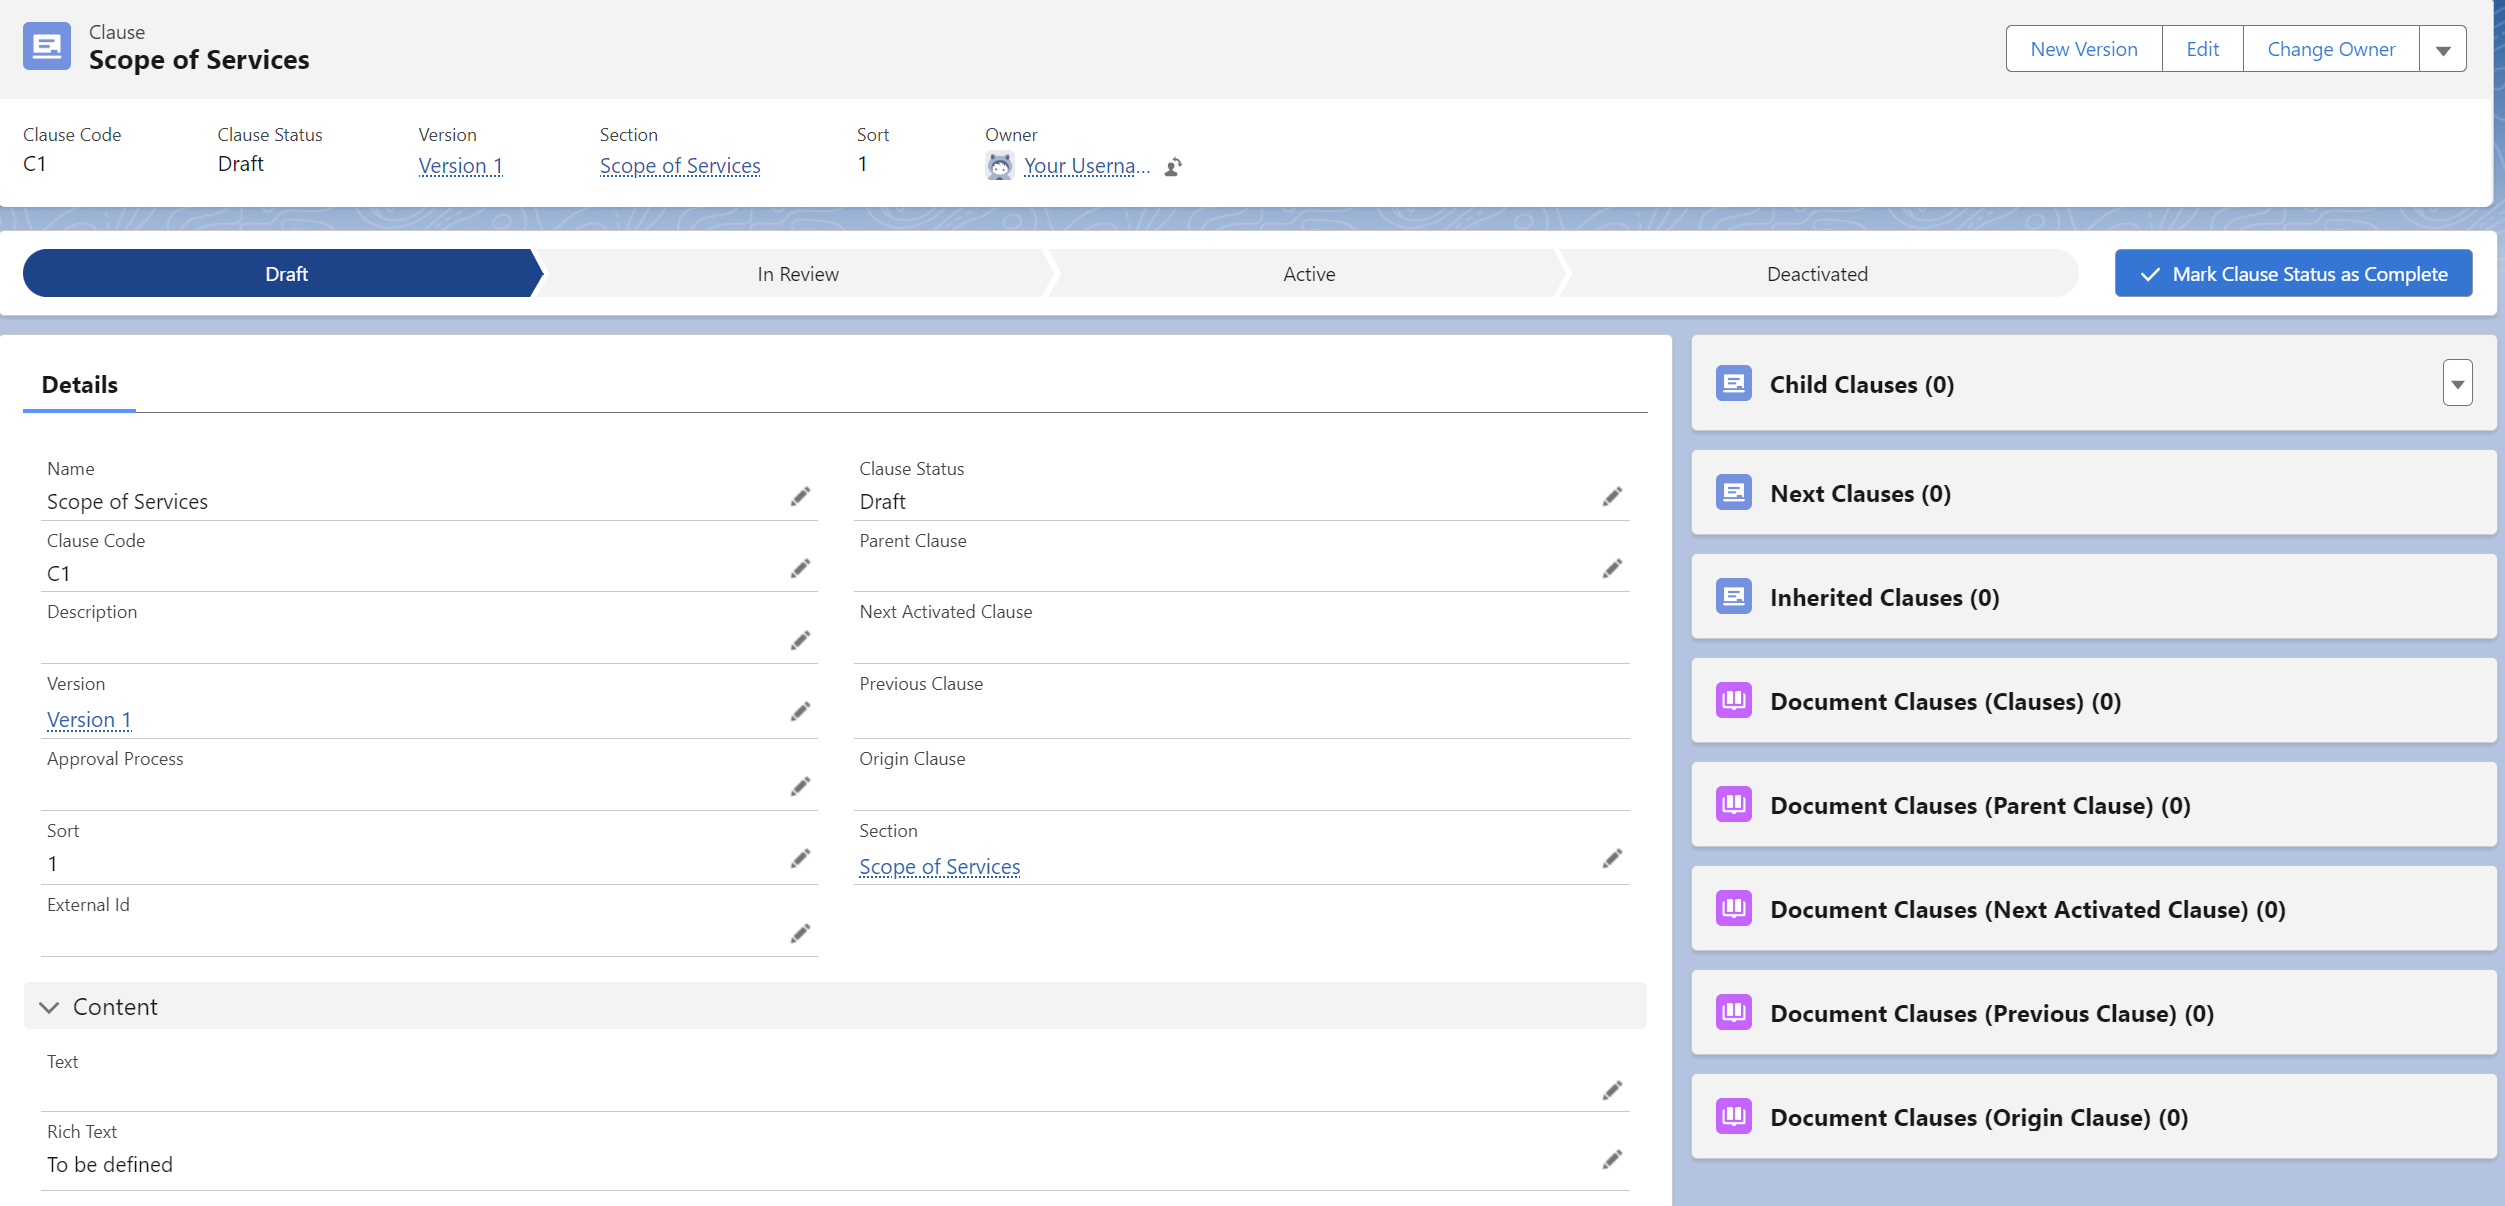2505x1206 pixels.
Task: Open the Child Clauses (0) related list
Action: pos(1861,385)
